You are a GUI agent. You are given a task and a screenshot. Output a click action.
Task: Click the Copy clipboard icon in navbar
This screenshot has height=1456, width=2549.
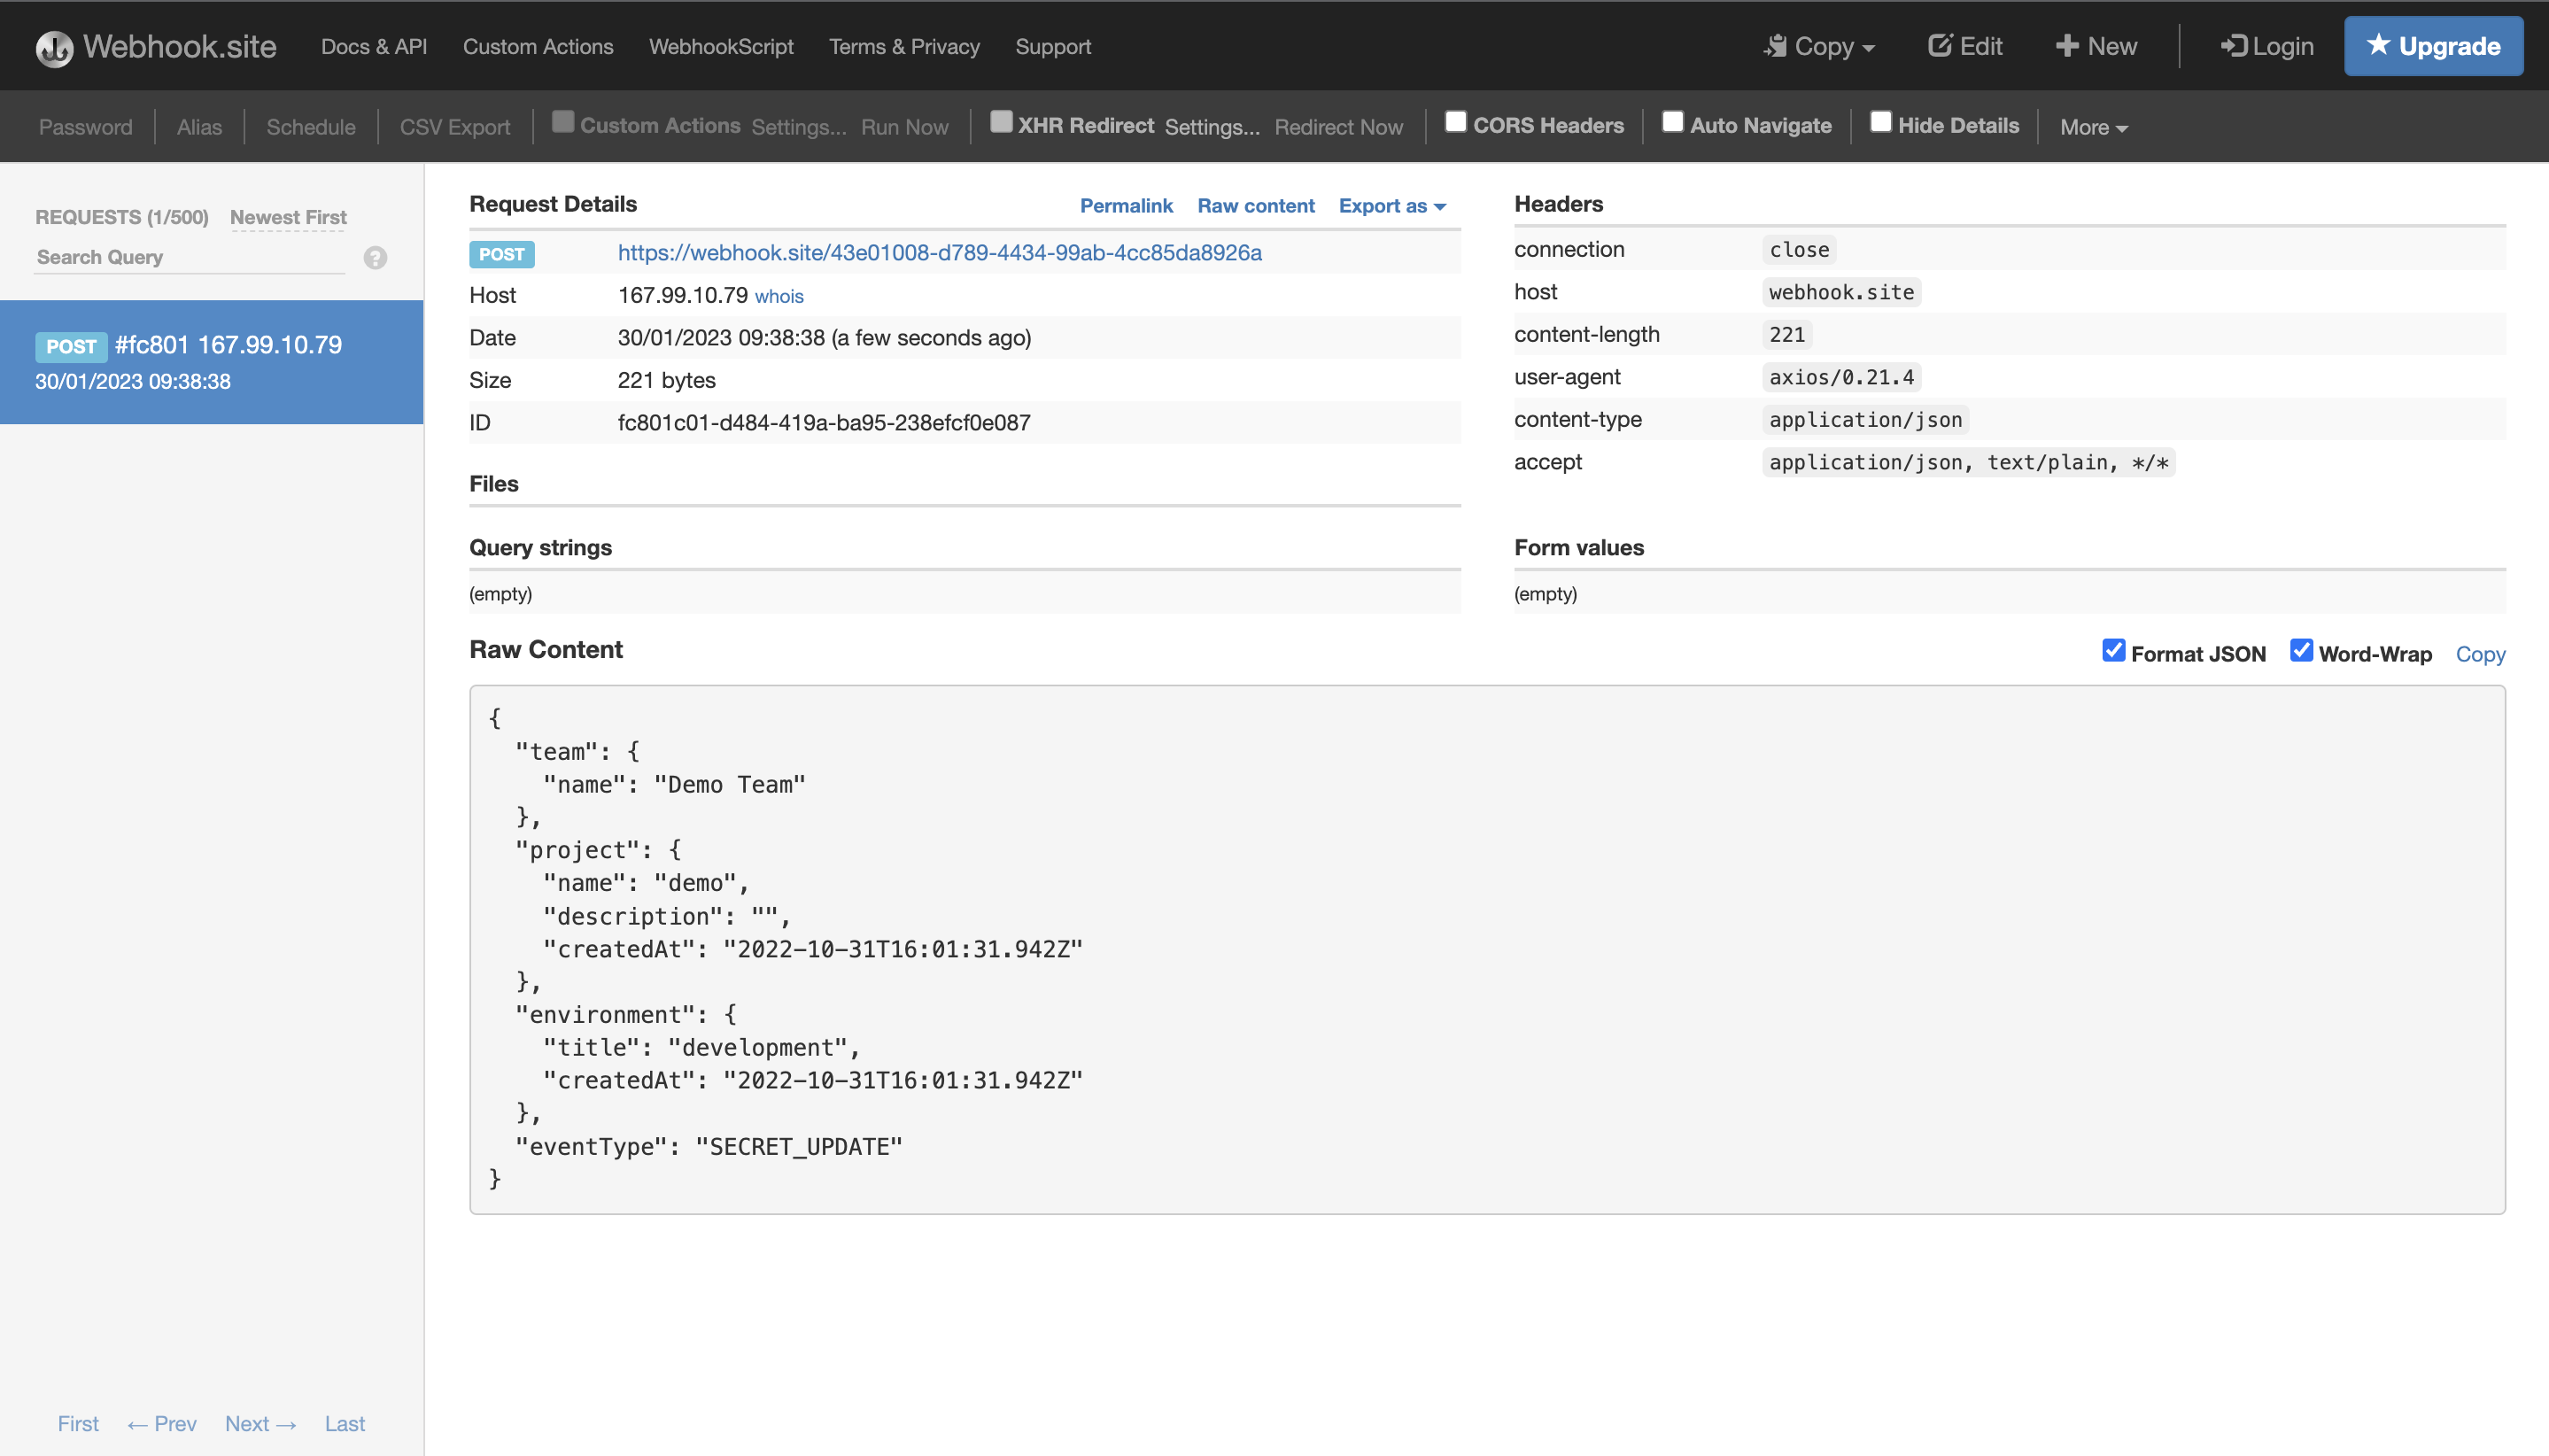point(1775,46)
